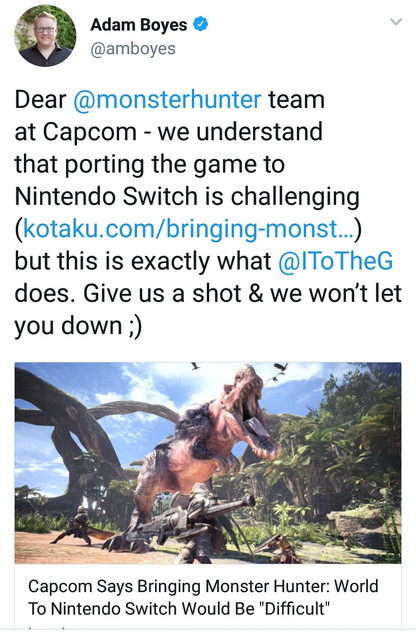Image resolution: width=416 pixels, height=640 pixels.
Task: Open the Monster Hunter article preview image
Action: pos(208,463)
